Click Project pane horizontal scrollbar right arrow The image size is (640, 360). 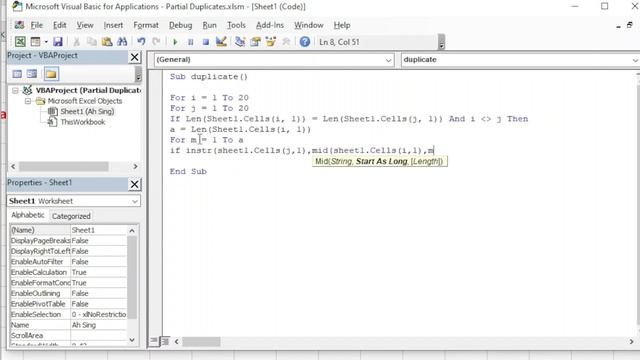point(136,167)
